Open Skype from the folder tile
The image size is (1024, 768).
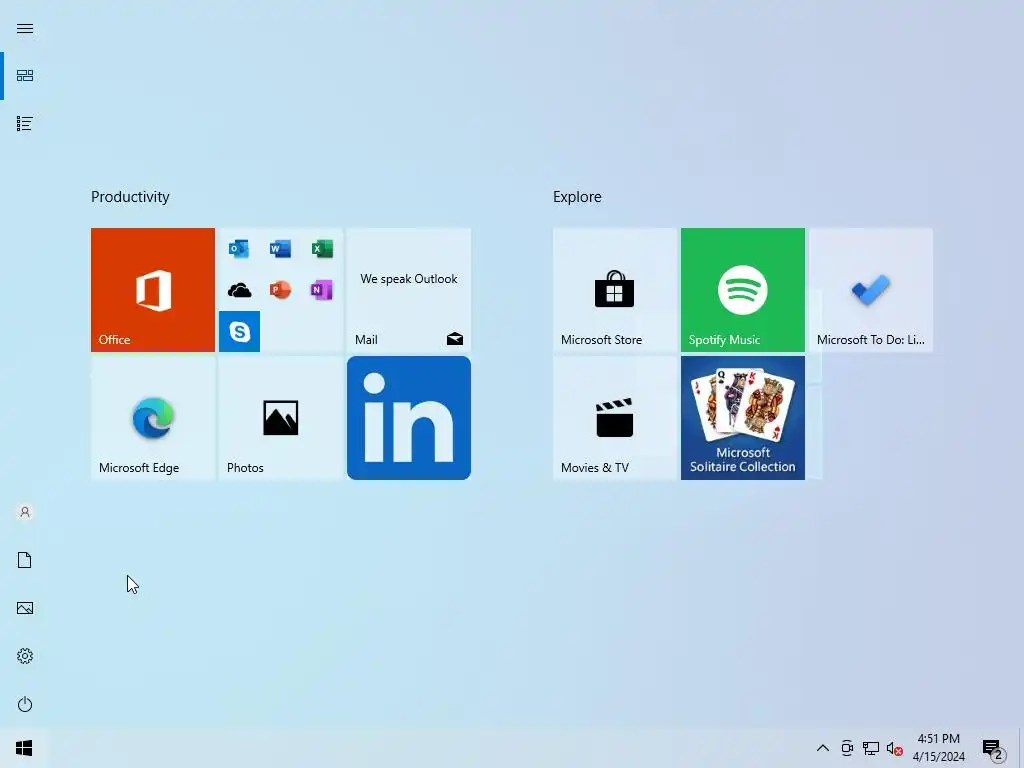point(239,331)
